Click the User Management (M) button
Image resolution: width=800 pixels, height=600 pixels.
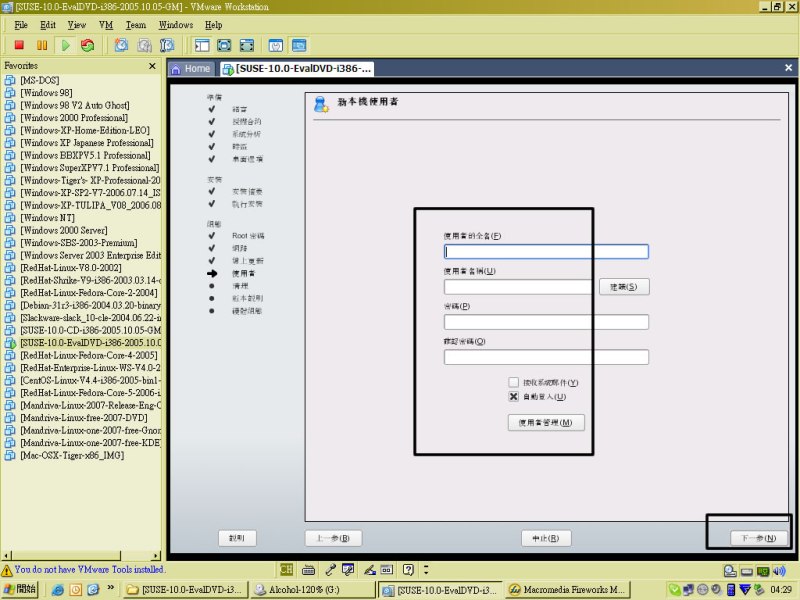546,422
